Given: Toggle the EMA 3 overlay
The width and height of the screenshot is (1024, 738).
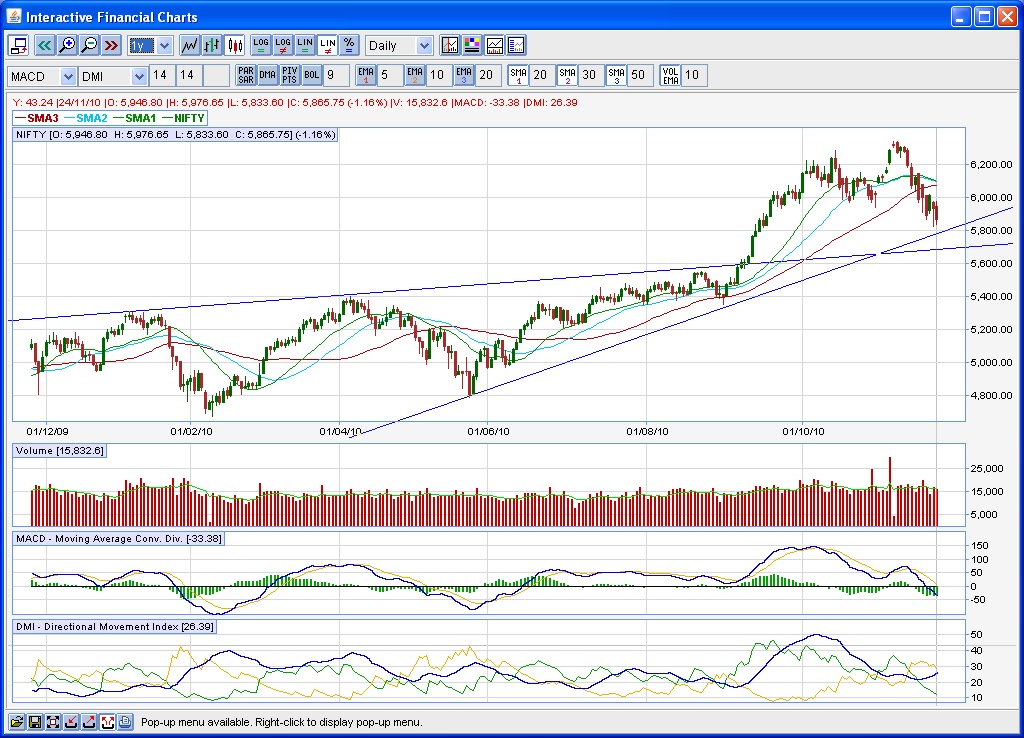Looking at the screenshot, I should 464,75.
